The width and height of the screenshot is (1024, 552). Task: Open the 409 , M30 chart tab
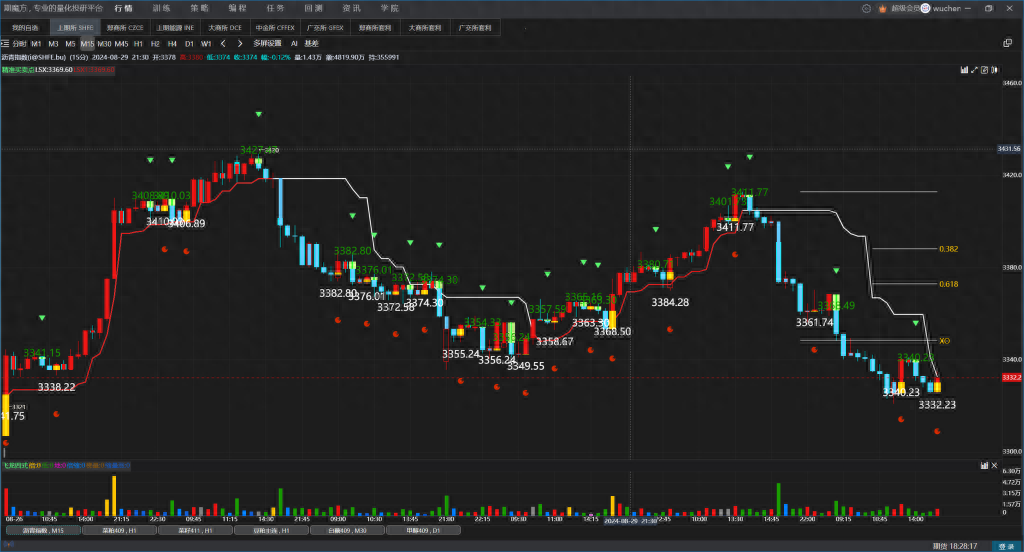(x=347, y=530)
